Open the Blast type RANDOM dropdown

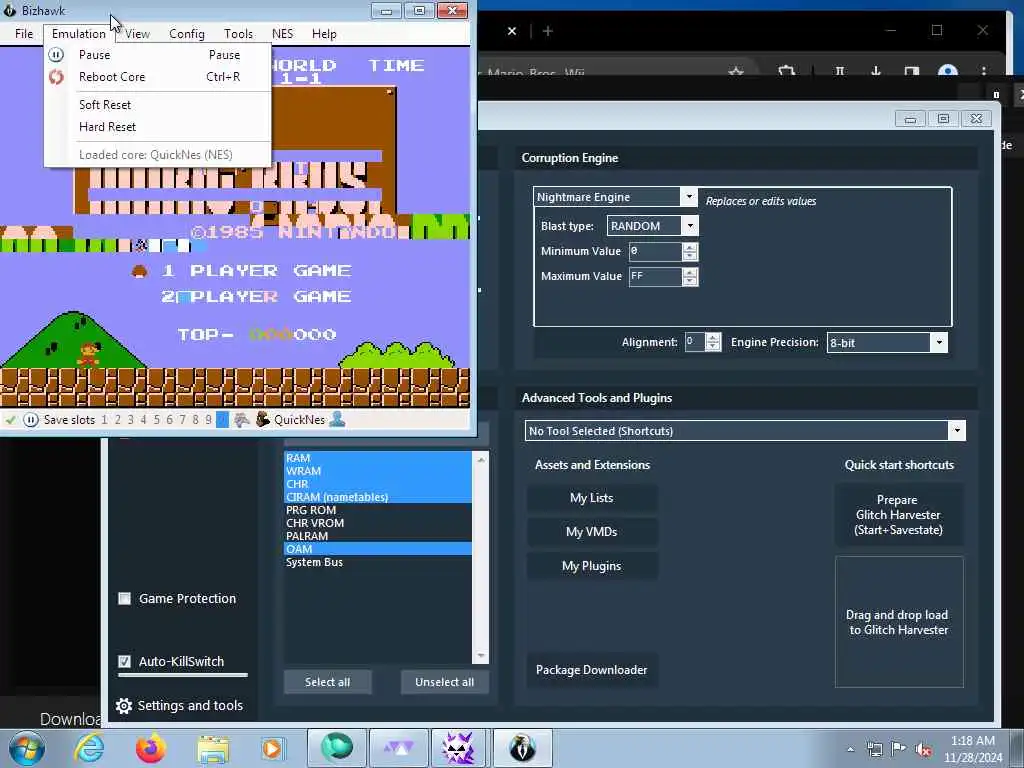coord(690,226)
